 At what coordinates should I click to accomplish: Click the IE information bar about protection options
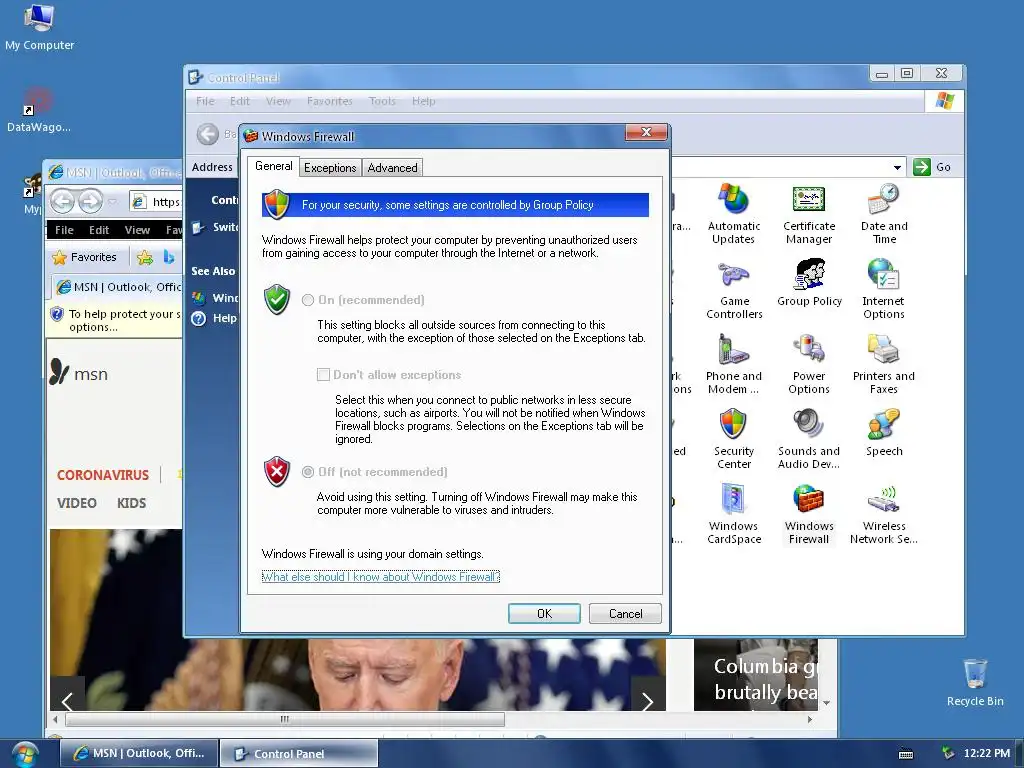pyautogui.click(x=115, y=320)
